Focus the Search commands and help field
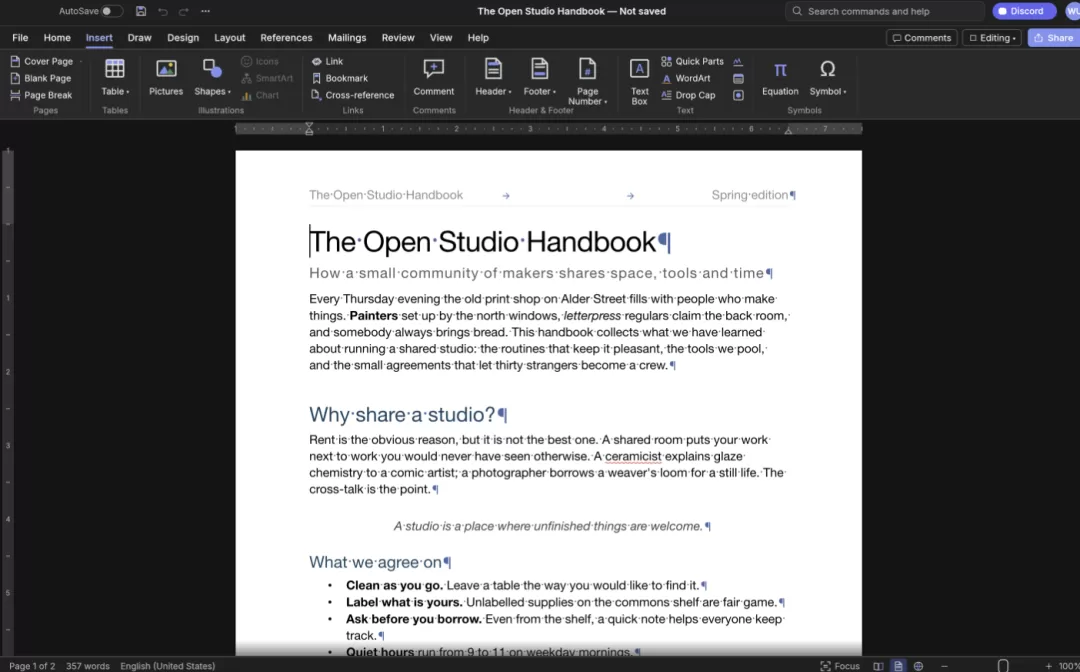The width and height of the screenshot is (1080, 672). (x=884, y=11)
